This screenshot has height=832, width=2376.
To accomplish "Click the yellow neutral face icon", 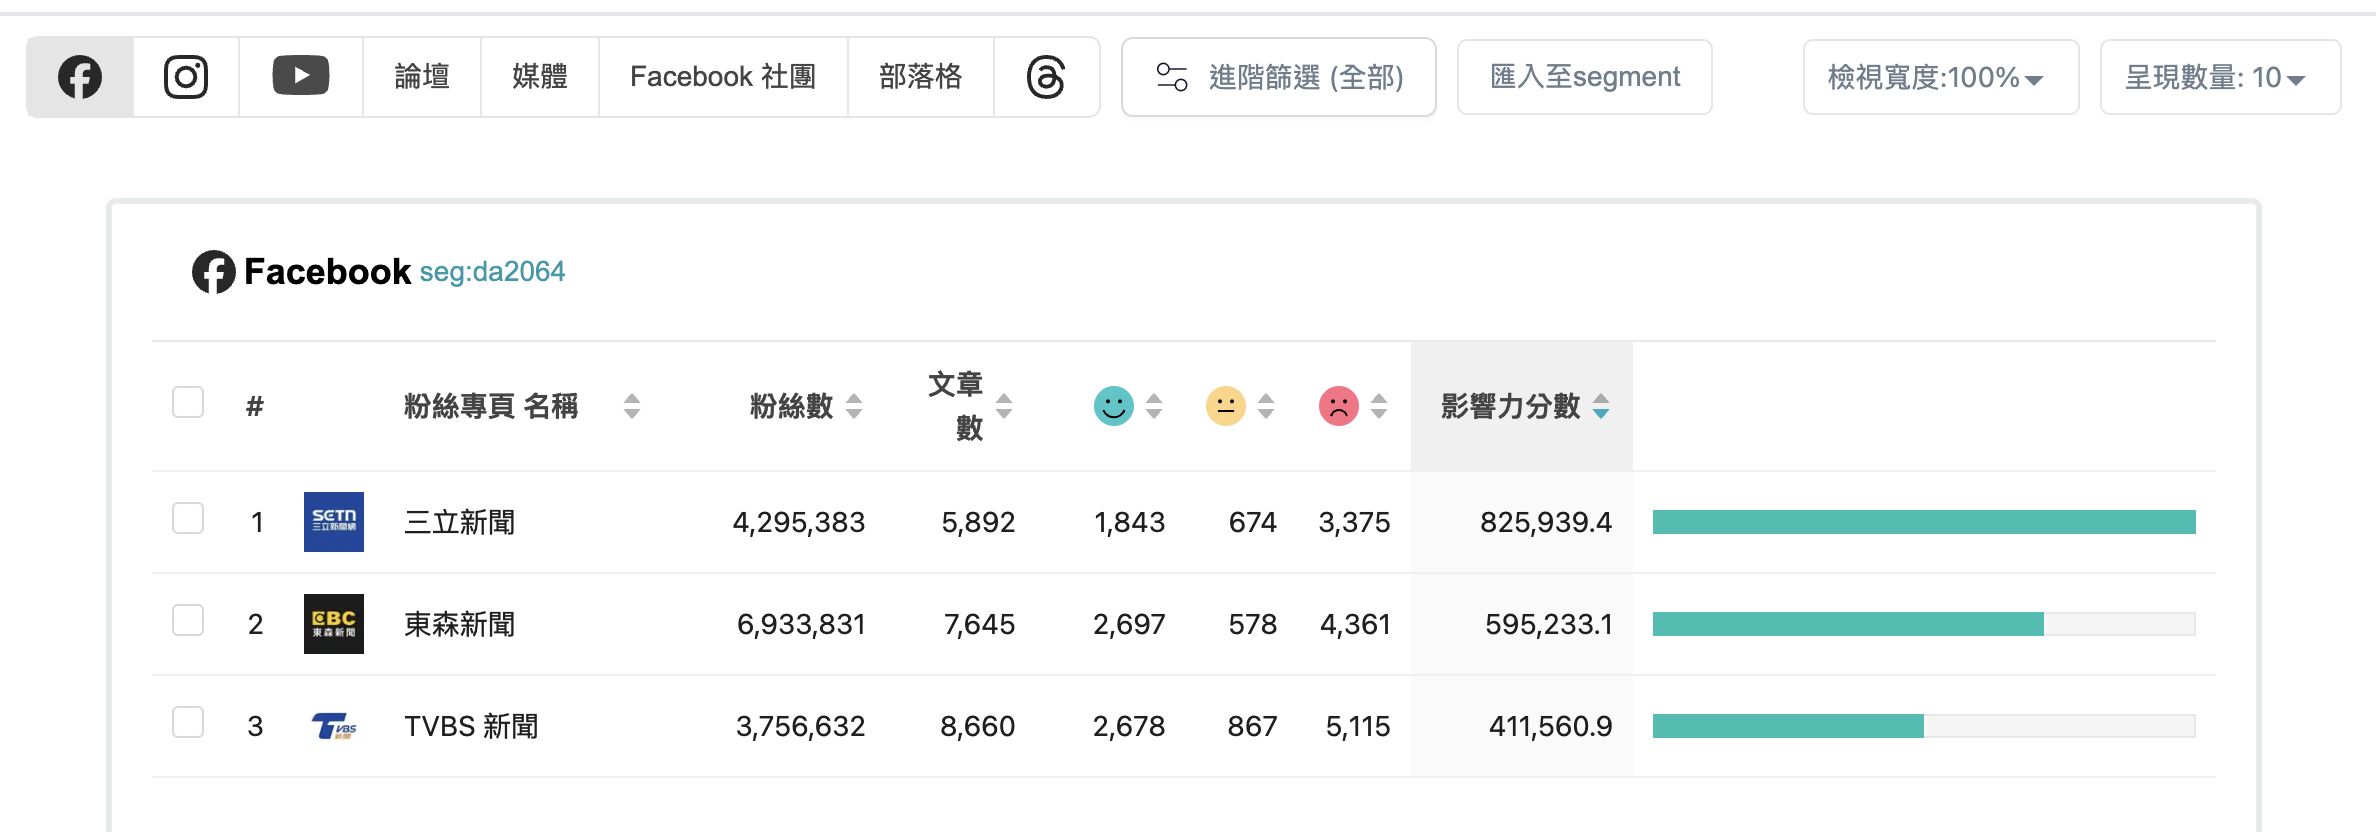I will pos(1226,406).
